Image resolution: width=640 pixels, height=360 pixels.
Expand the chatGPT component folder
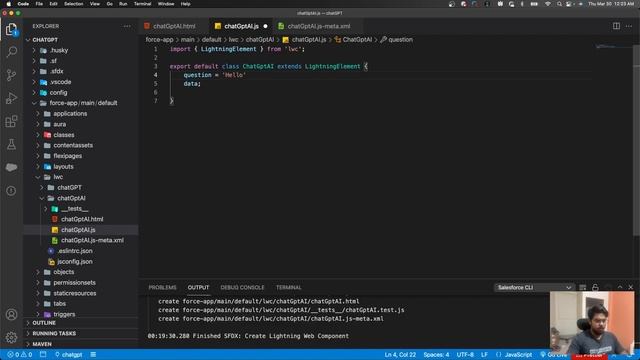69,188
